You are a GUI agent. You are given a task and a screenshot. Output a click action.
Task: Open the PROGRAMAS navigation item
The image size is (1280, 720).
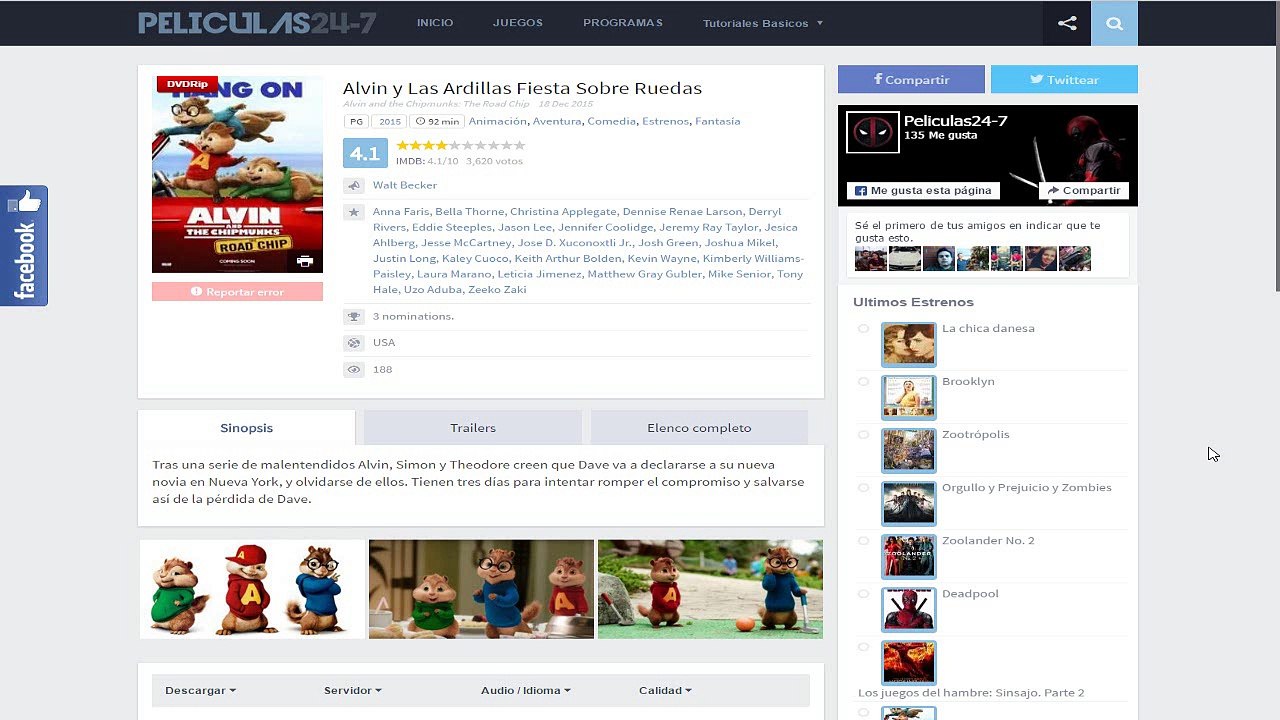click(623, 23)
